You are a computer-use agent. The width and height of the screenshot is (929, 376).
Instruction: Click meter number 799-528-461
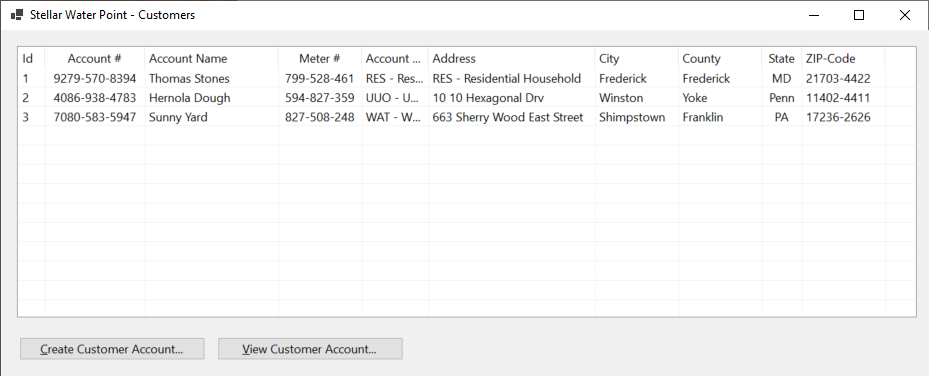pyautogui.click(x=319, y=78)
